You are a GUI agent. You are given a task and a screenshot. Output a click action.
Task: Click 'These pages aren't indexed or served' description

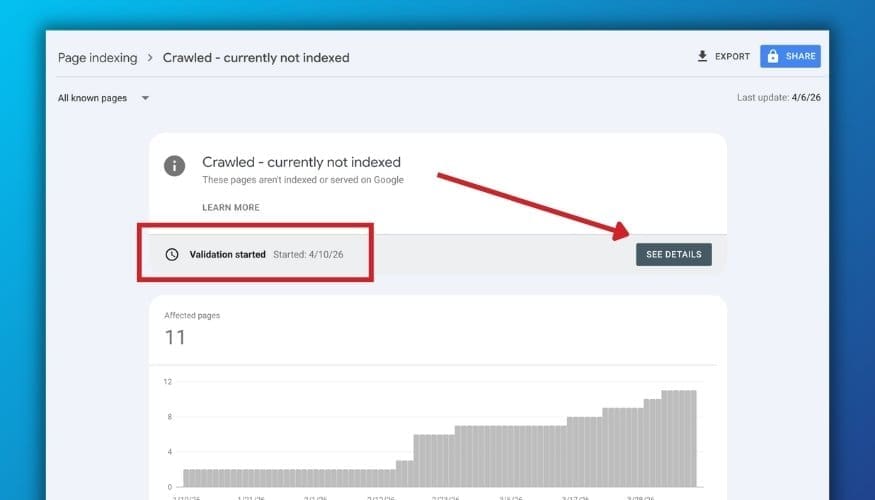(x=303, y=180)
